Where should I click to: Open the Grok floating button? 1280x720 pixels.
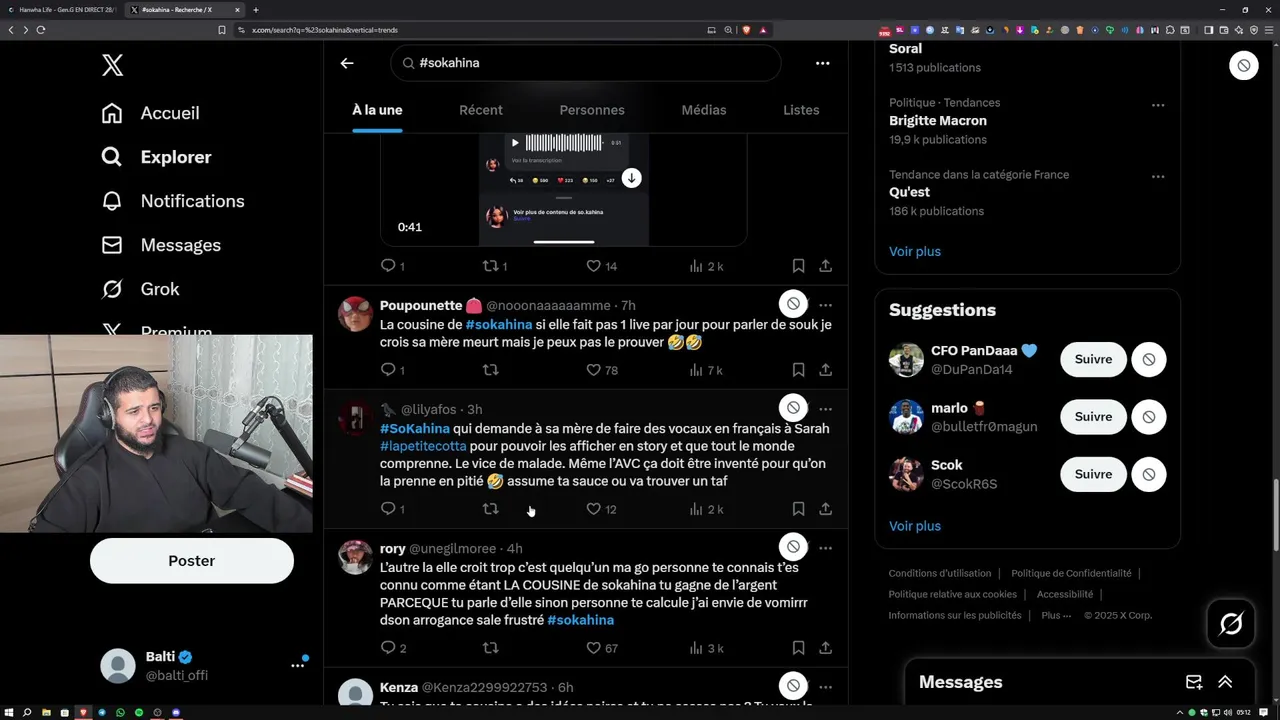point(1231,624)
